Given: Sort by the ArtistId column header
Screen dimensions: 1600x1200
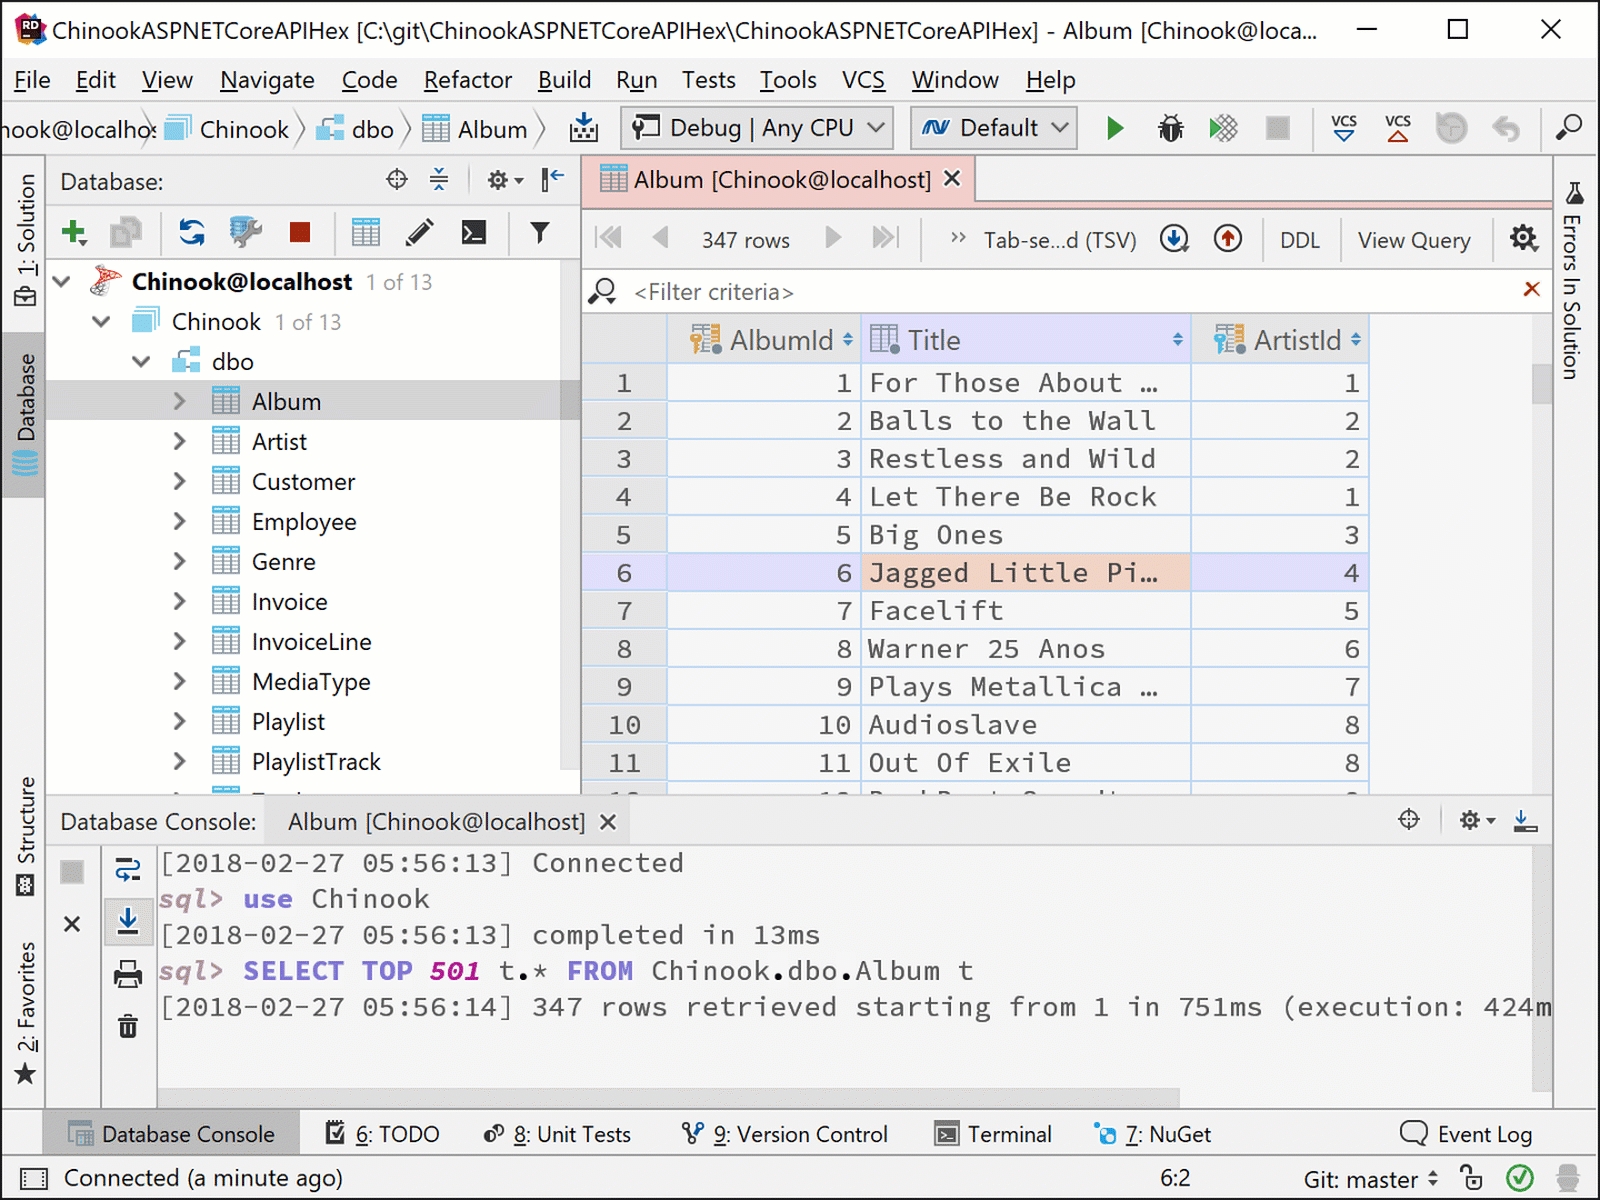Looking at the screenshot, I should click(x=1280, y=340).
